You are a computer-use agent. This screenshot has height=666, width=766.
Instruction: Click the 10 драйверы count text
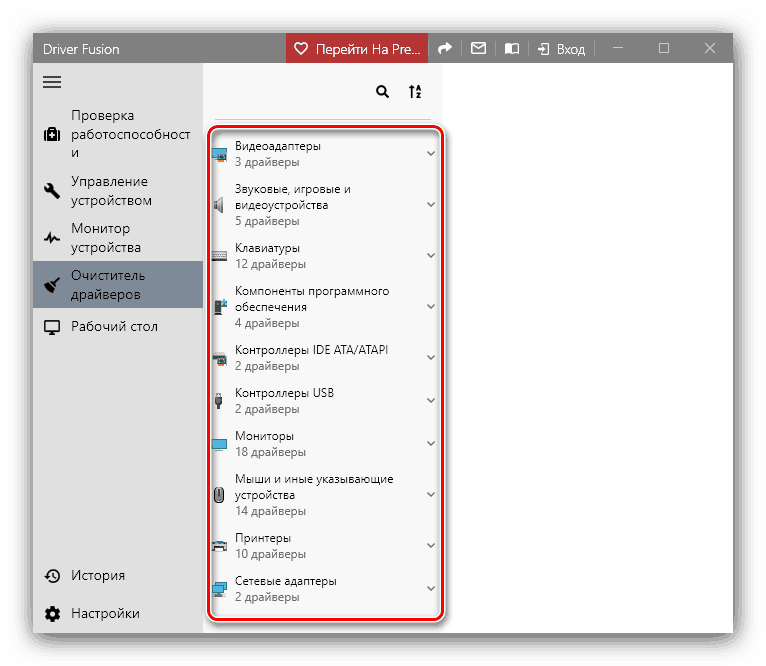click(x=270, y=554)
